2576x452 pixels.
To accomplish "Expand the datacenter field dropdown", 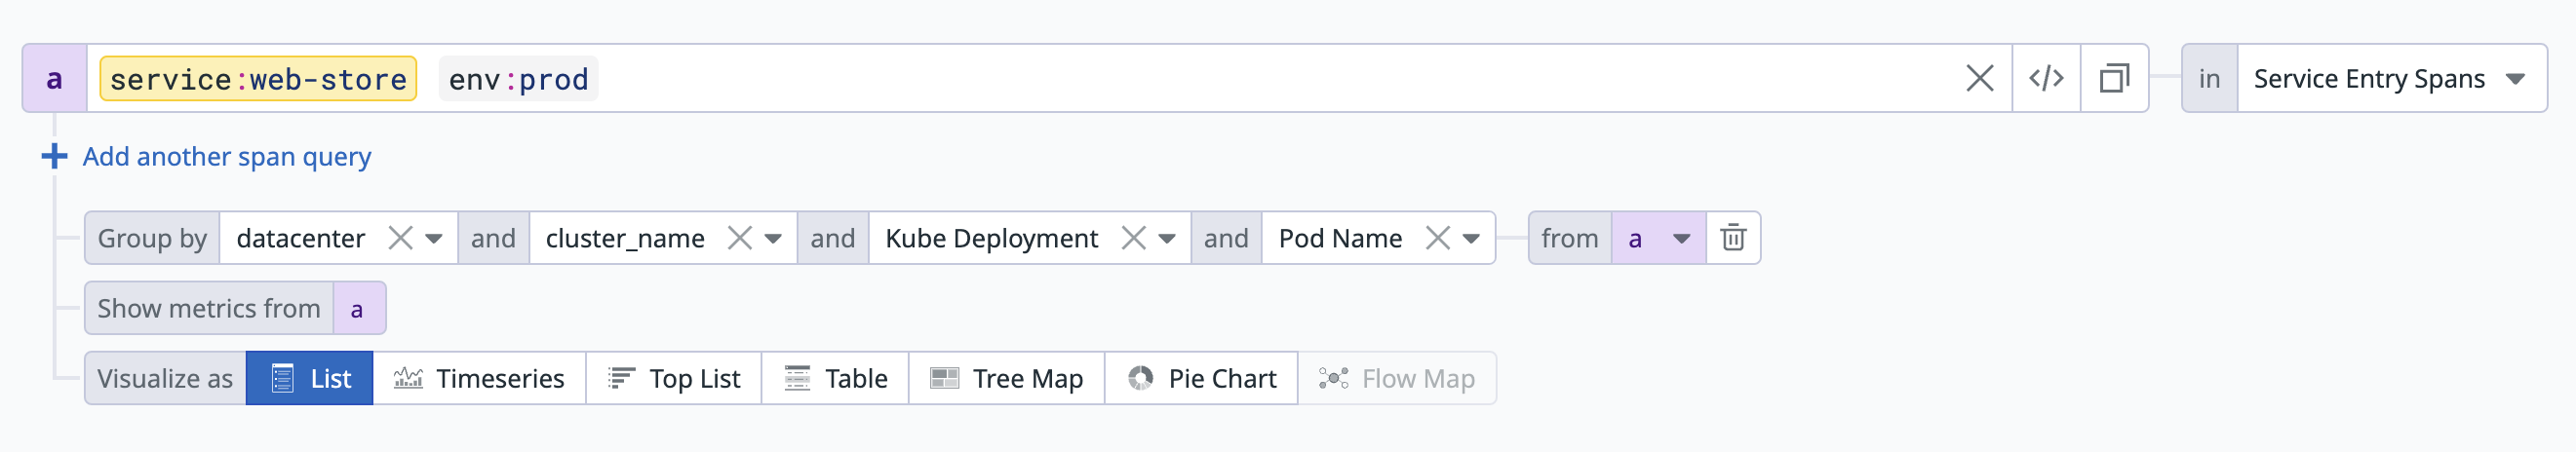I will click(x=434, y=238).
